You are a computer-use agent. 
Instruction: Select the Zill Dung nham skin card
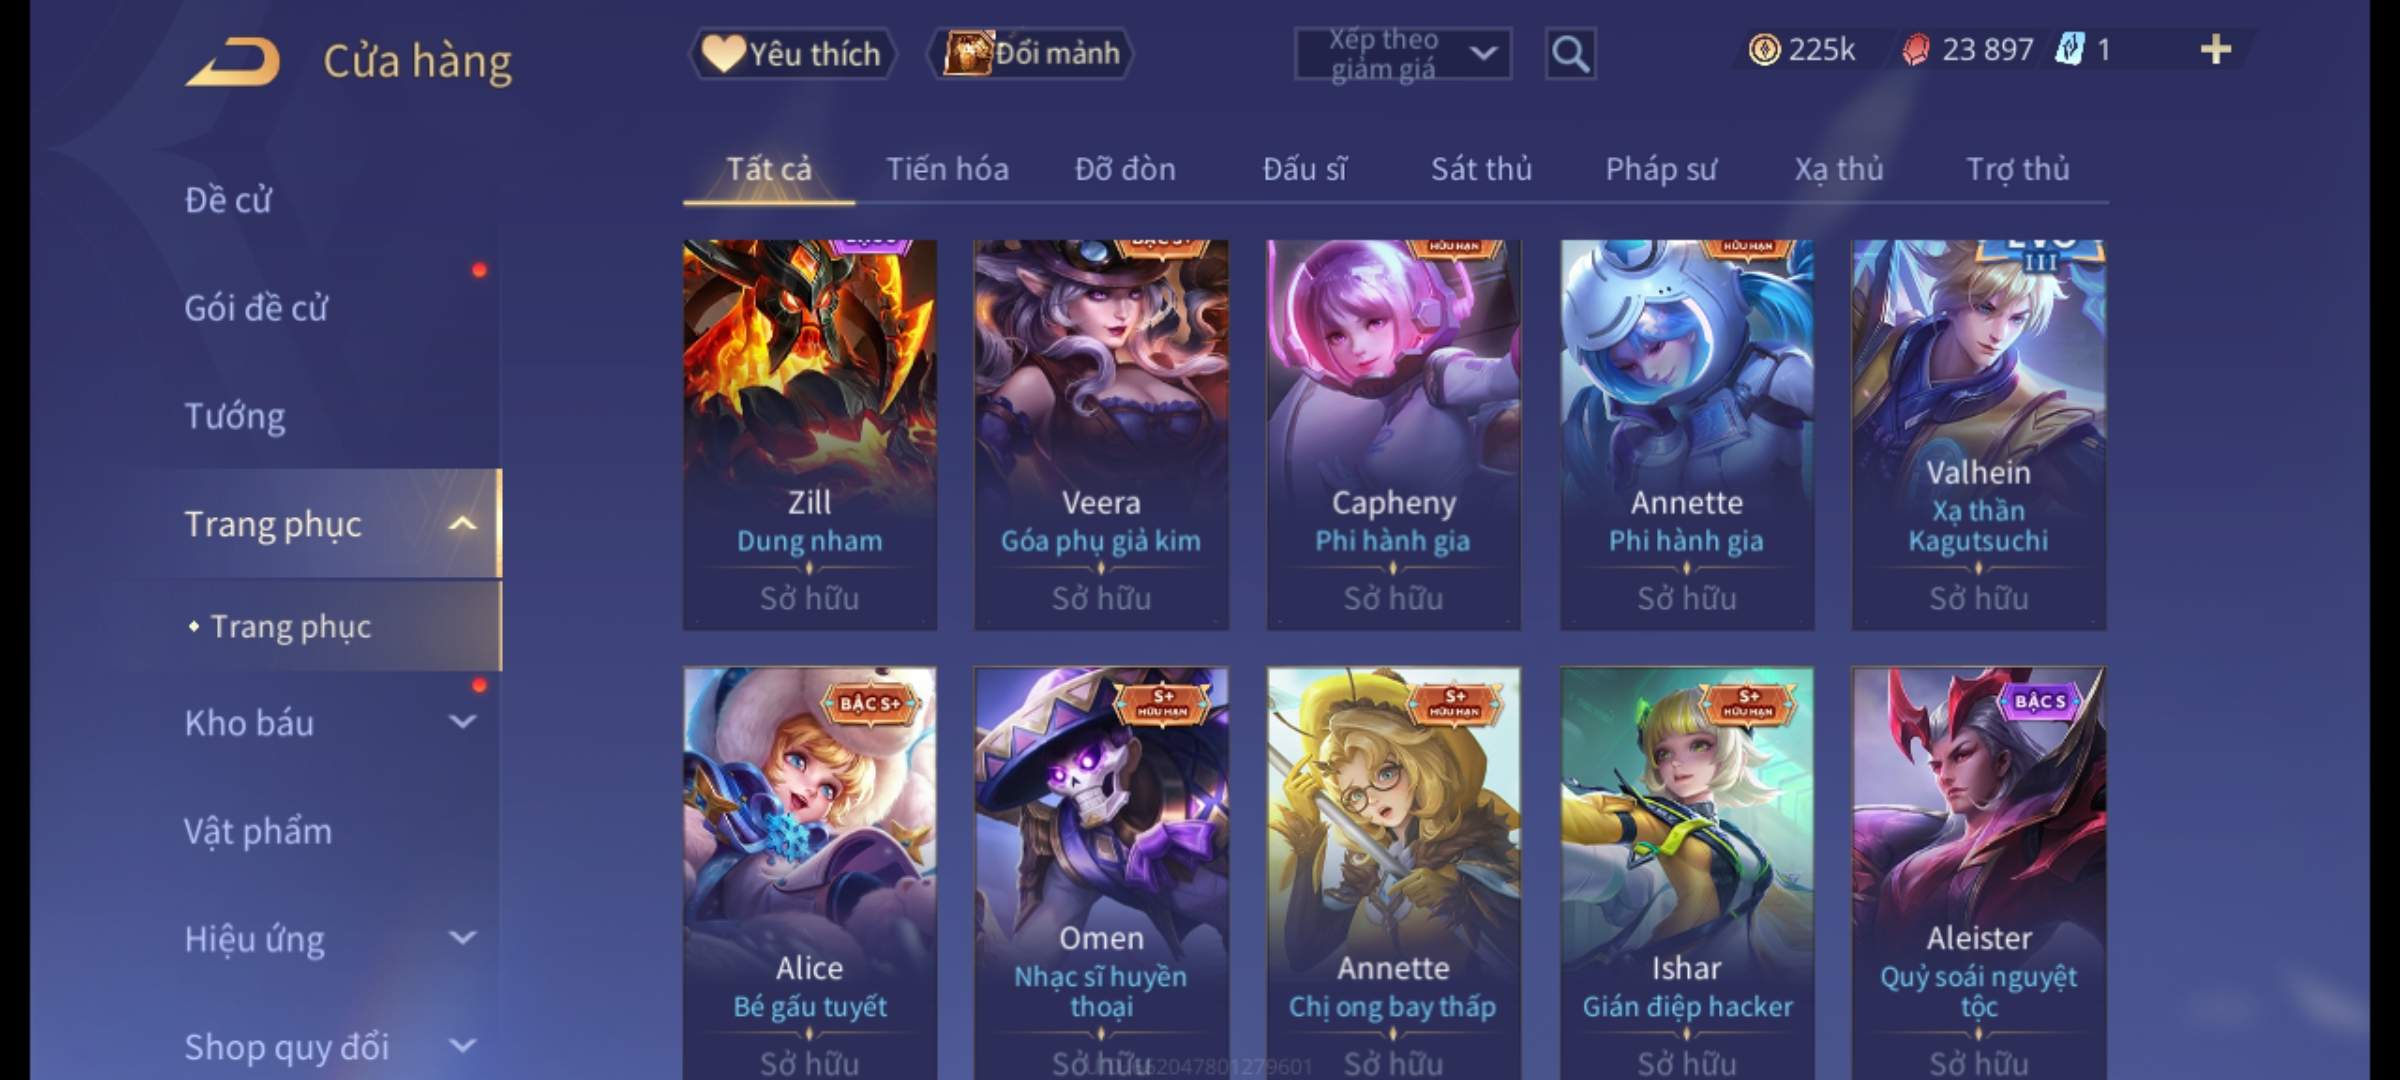[810, 435]
